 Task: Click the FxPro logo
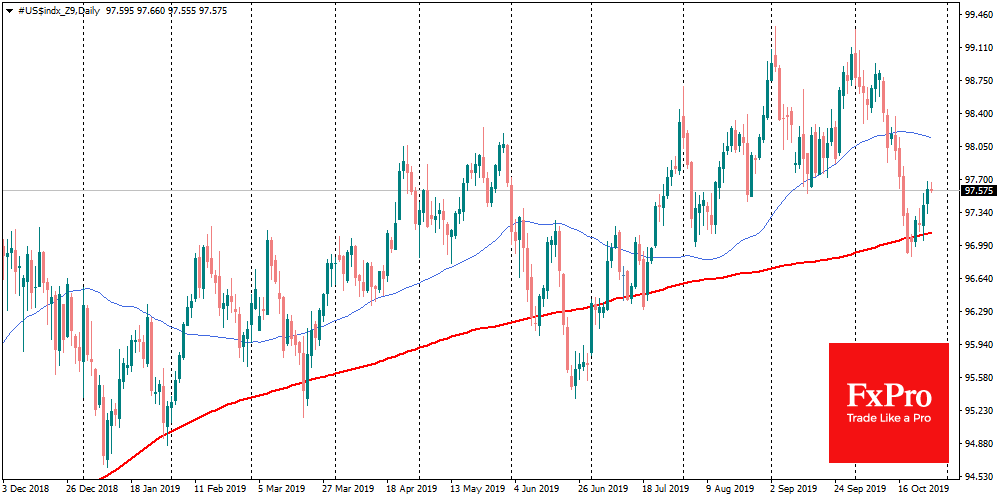click(x=889, y=392)
